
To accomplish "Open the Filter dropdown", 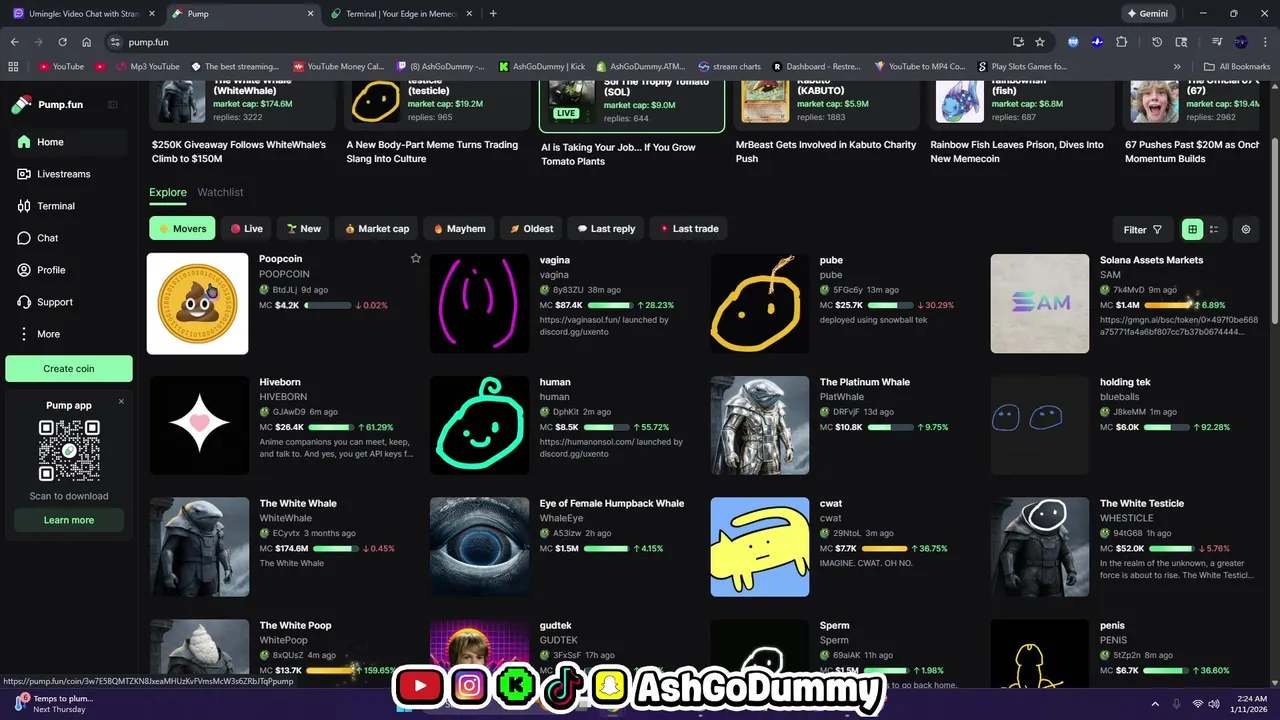I will pyautogui.click(x=1142, y=230).
